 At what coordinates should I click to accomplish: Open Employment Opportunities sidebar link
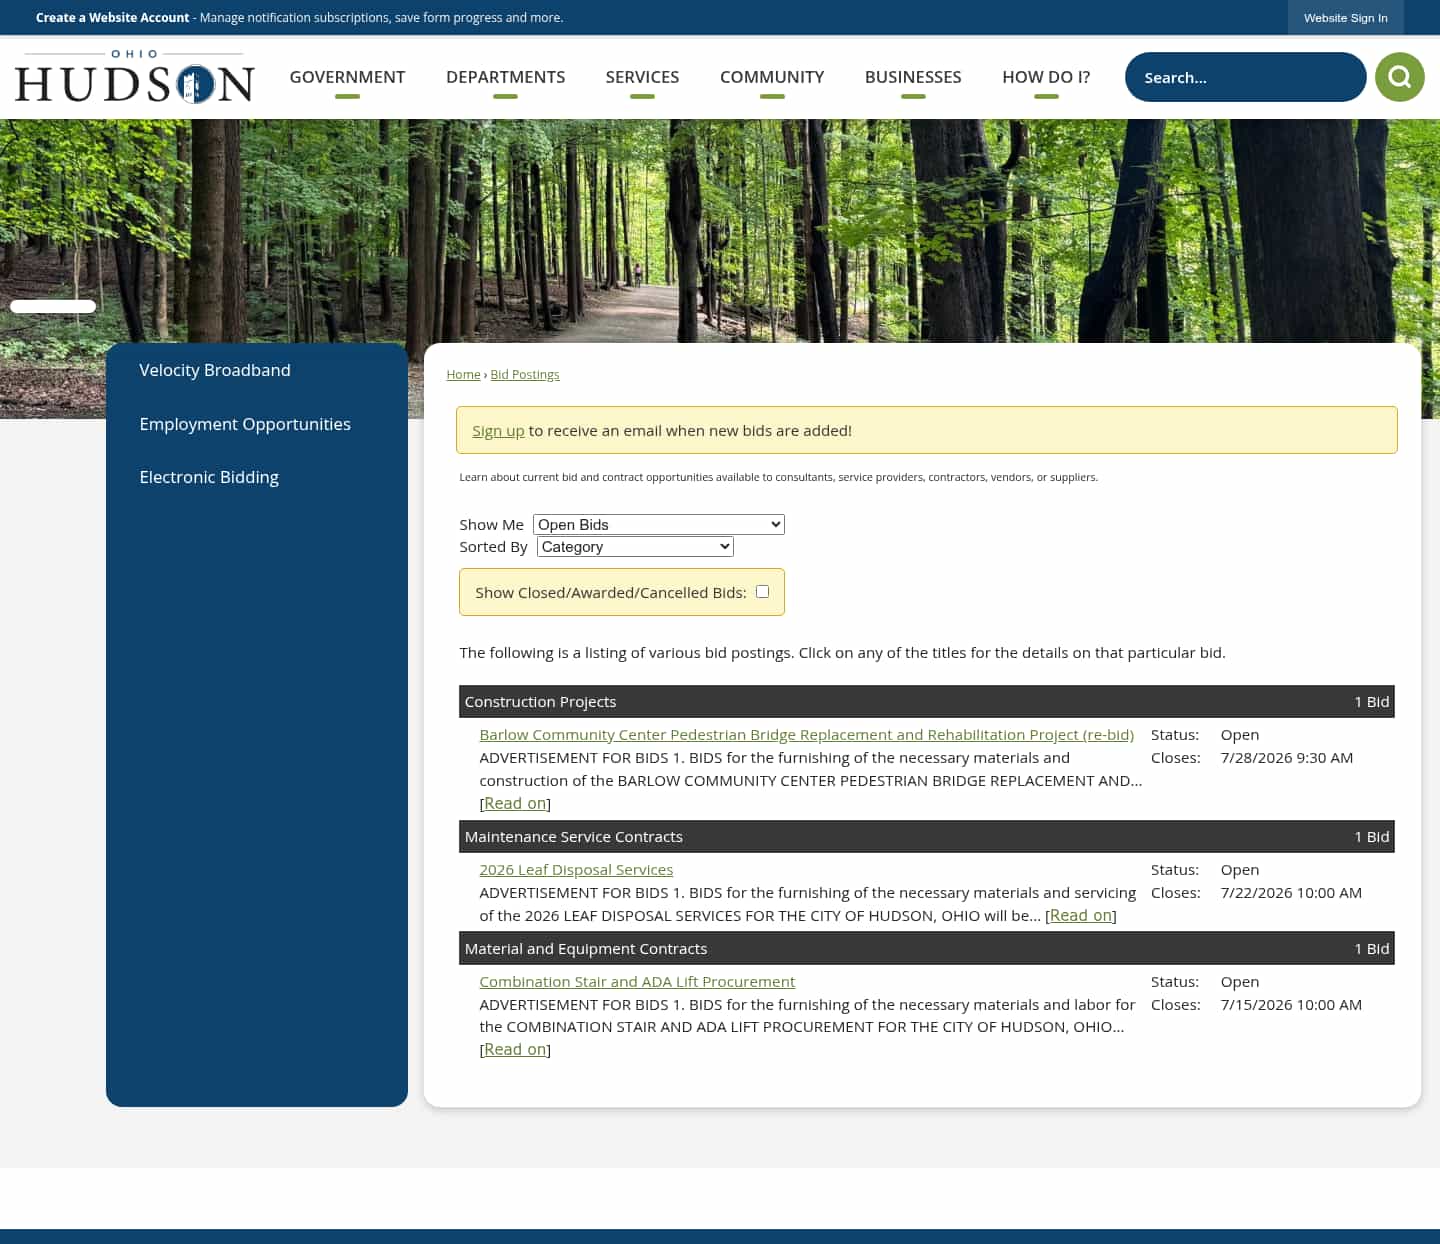(245, 424)
